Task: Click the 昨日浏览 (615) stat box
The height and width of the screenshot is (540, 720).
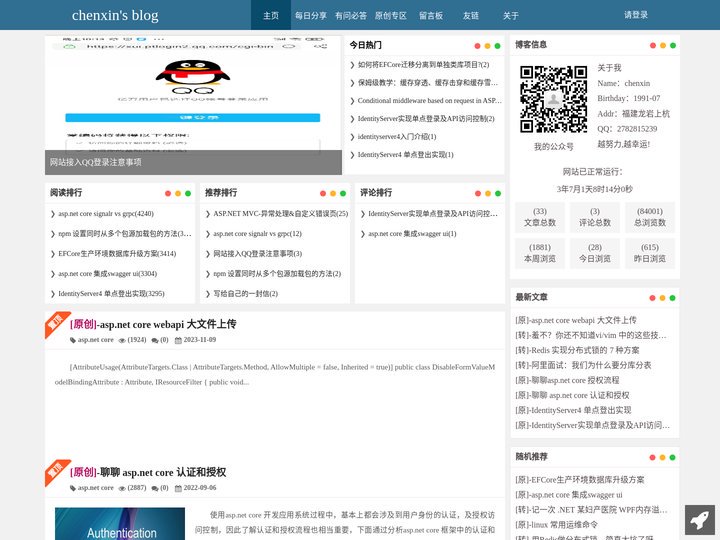Action: [650, 253]
